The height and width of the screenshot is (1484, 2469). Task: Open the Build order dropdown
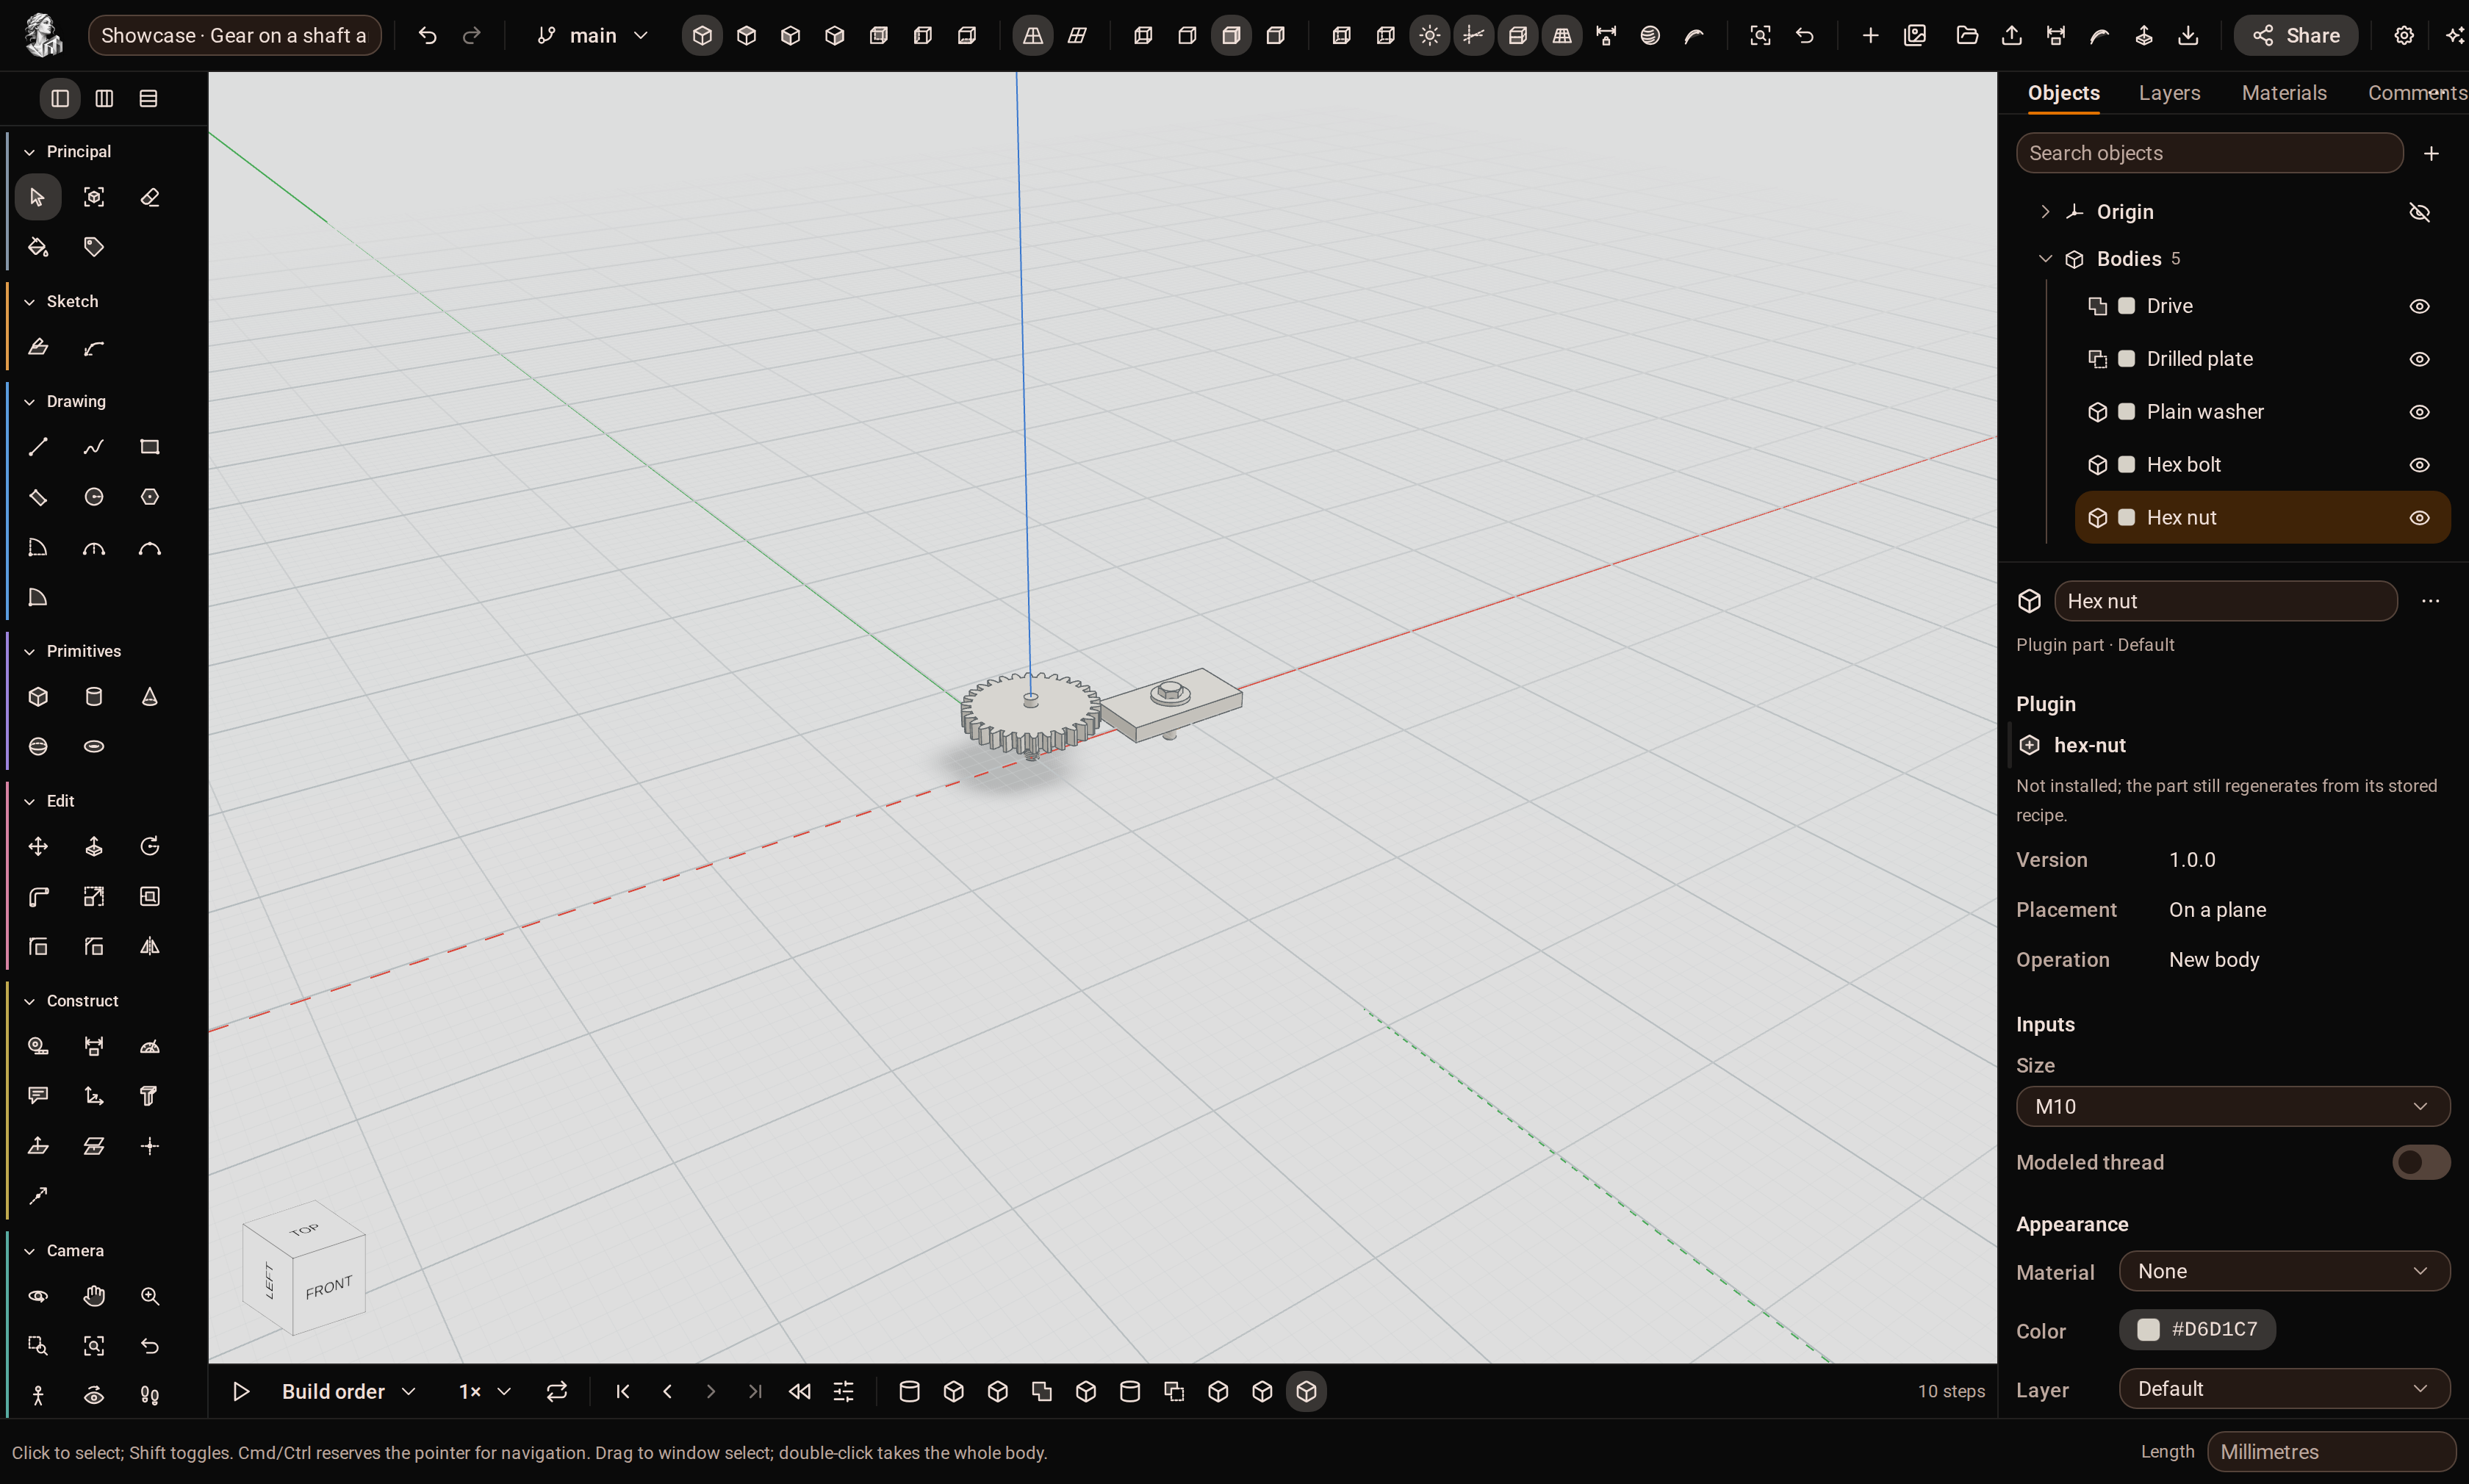[x=348, y=1392]
